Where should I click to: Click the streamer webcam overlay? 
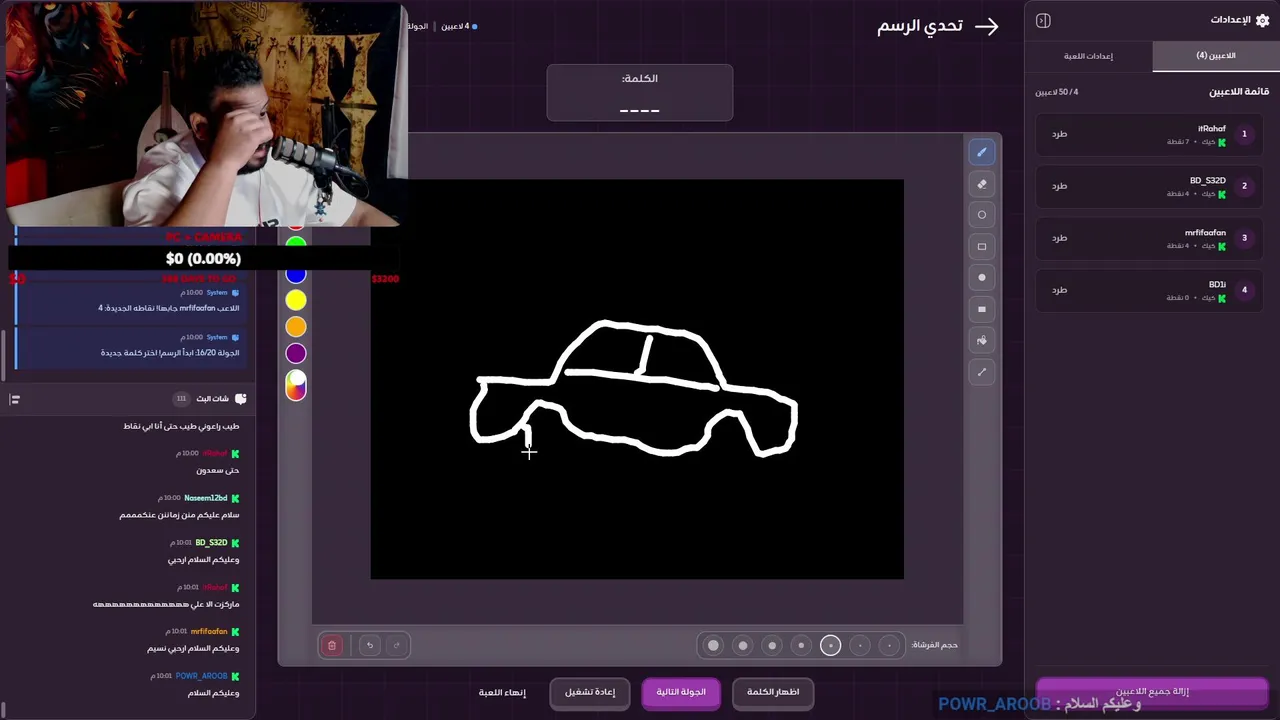[204, 113]
